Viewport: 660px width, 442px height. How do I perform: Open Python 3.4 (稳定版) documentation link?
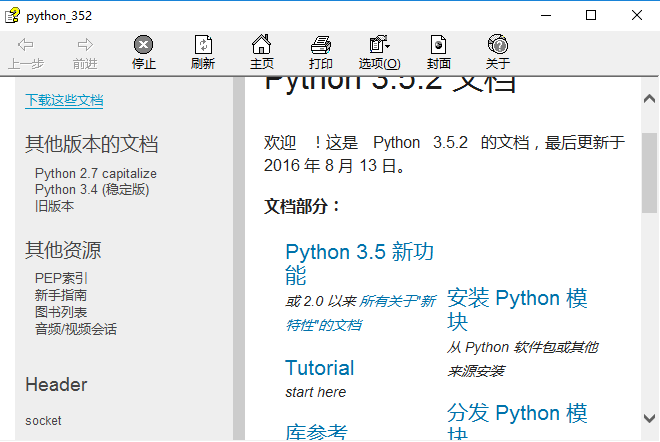click(x=91, y=189)
